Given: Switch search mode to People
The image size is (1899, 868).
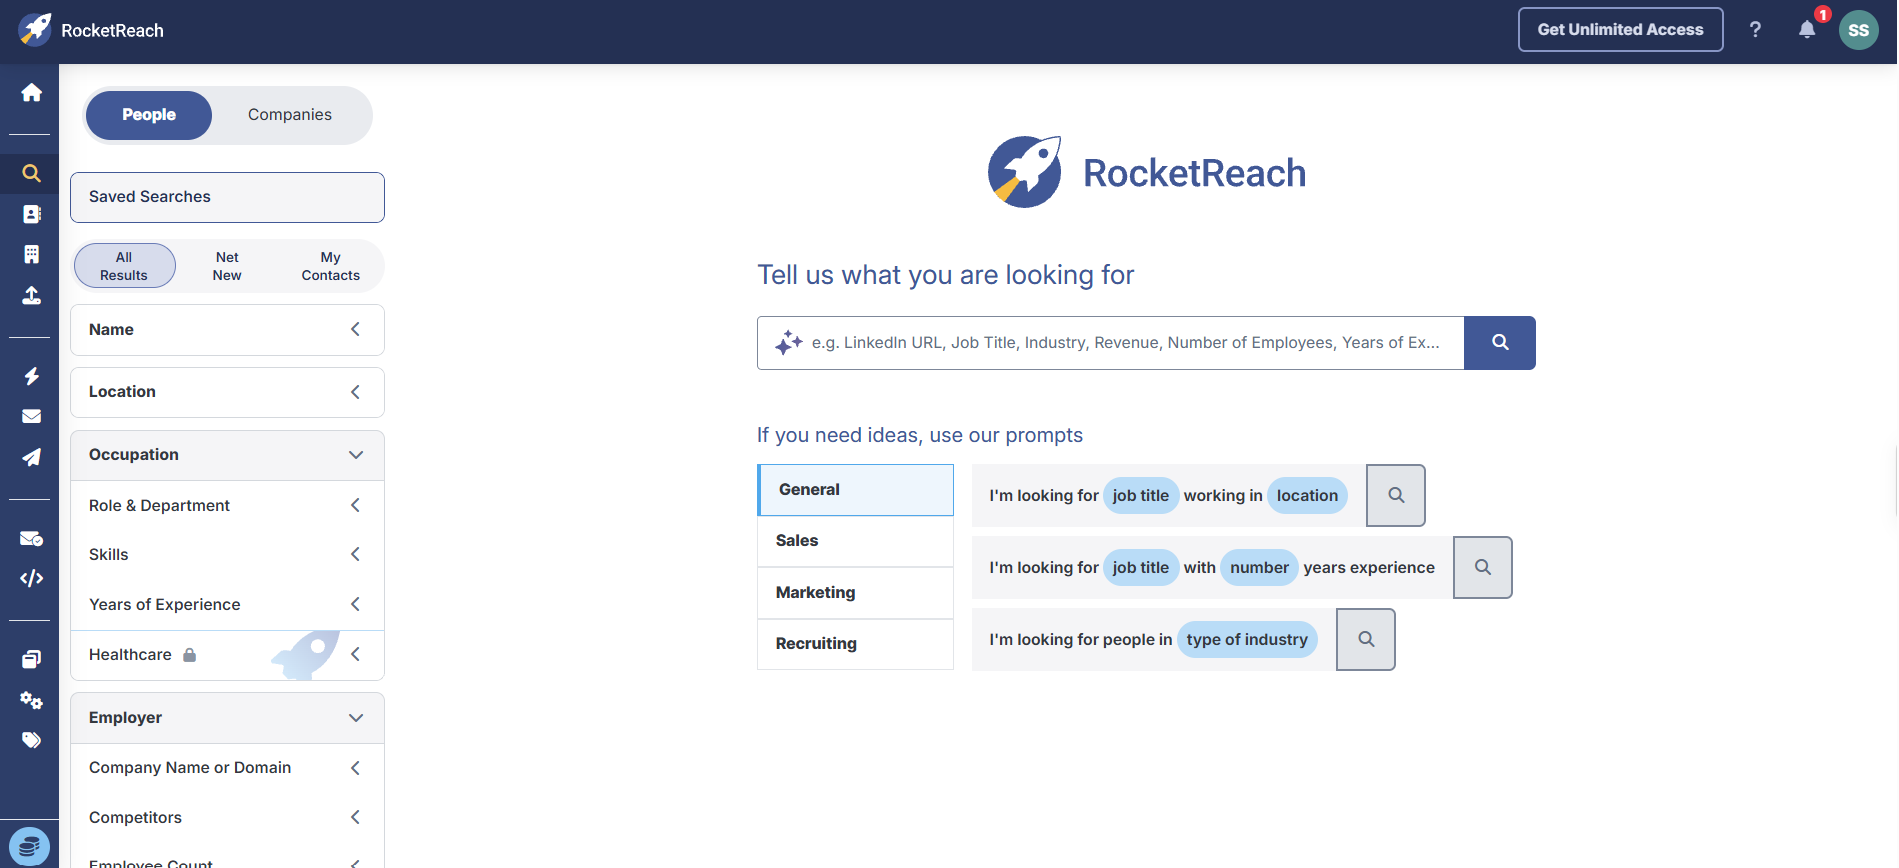Looking at the screenshot, I should point(149,115).
